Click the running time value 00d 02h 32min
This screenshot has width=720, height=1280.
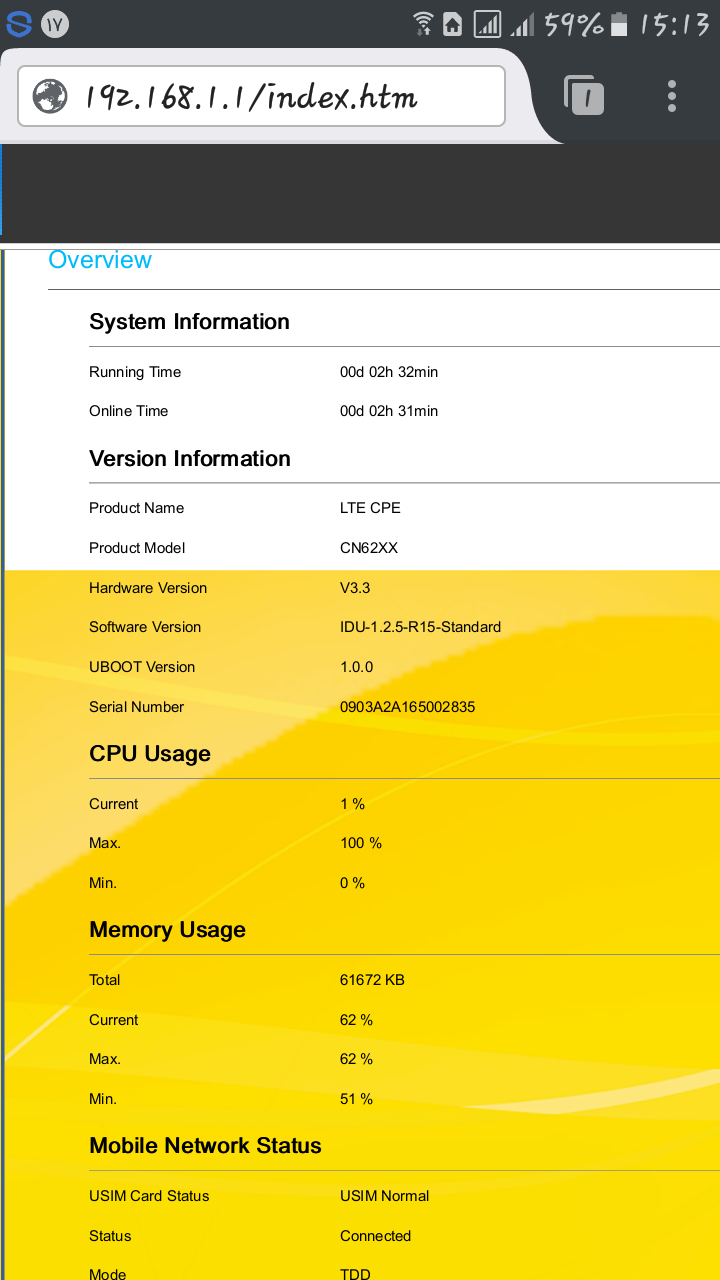[389, 372]
